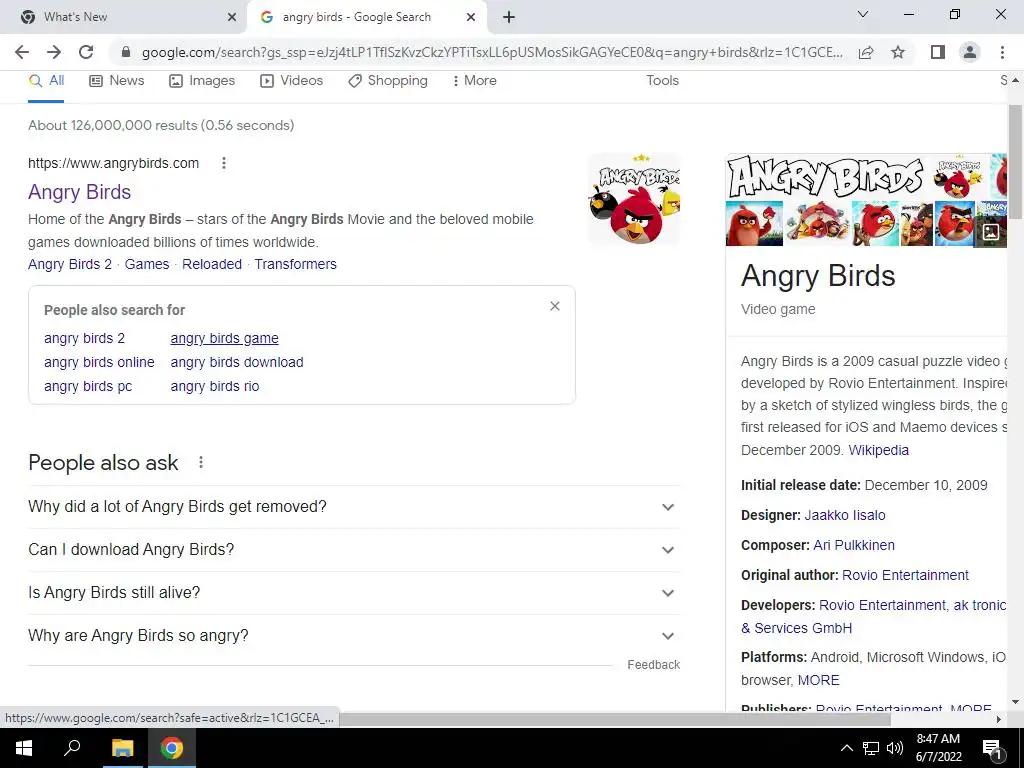Bookmark this page with the star icon
The height and width of the screenshot is (768, 1024).
[898, 52]
